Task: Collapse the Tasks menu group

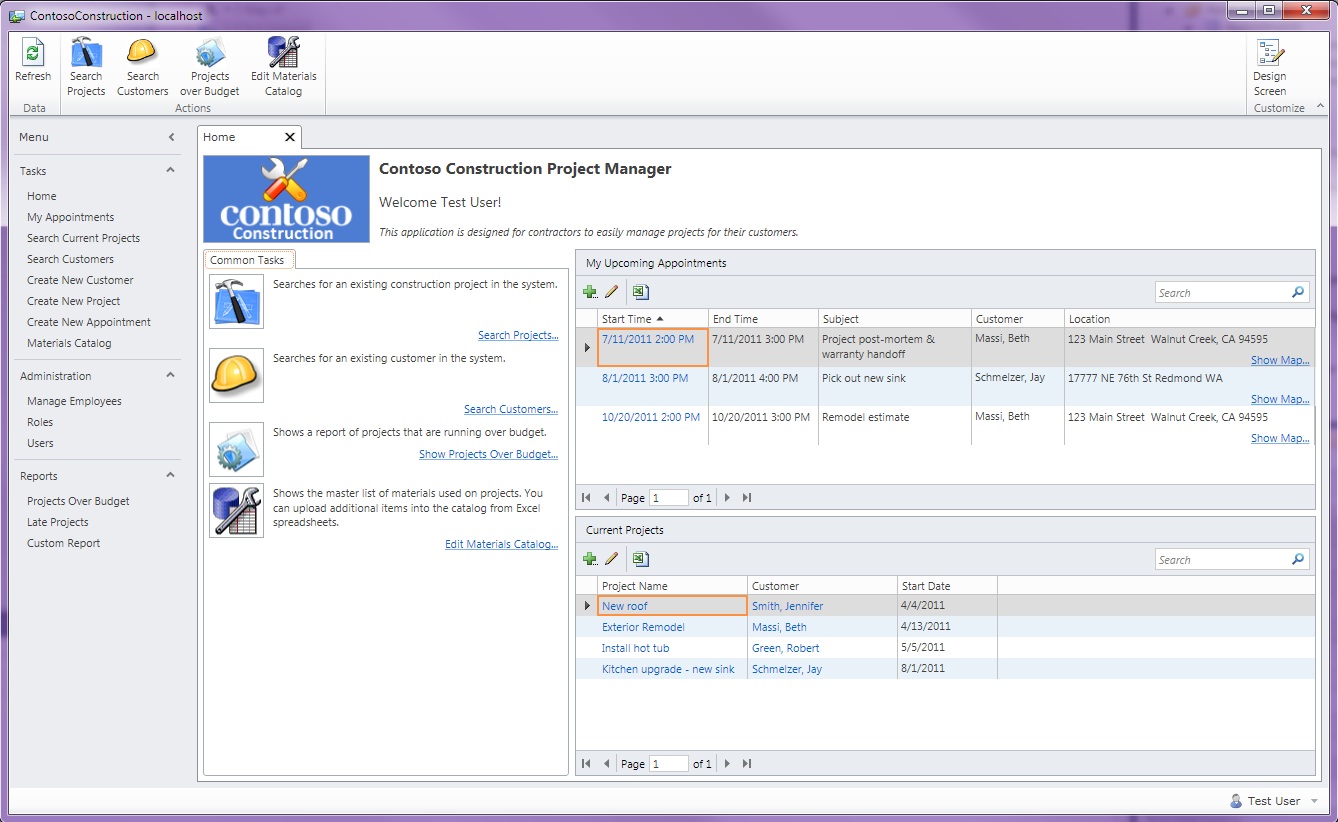Action: [170, 170]
